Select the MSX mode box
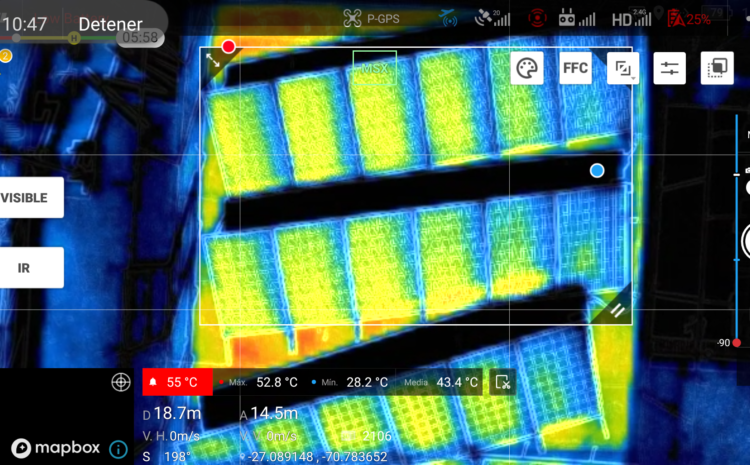Viewport: 750px width, 465px height. coord(375,67)
